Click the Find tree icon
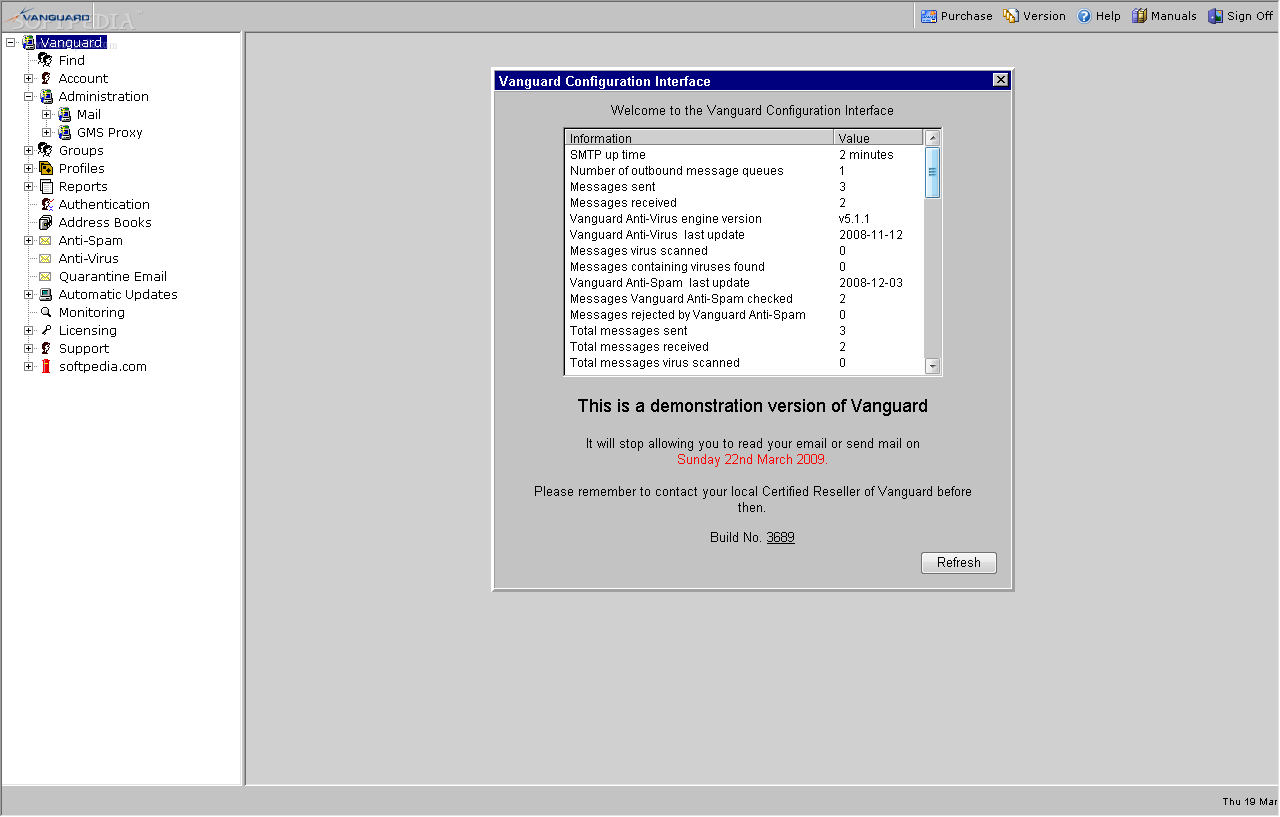Viewport: 1280px width, 817px height. (x=45, y=60)
